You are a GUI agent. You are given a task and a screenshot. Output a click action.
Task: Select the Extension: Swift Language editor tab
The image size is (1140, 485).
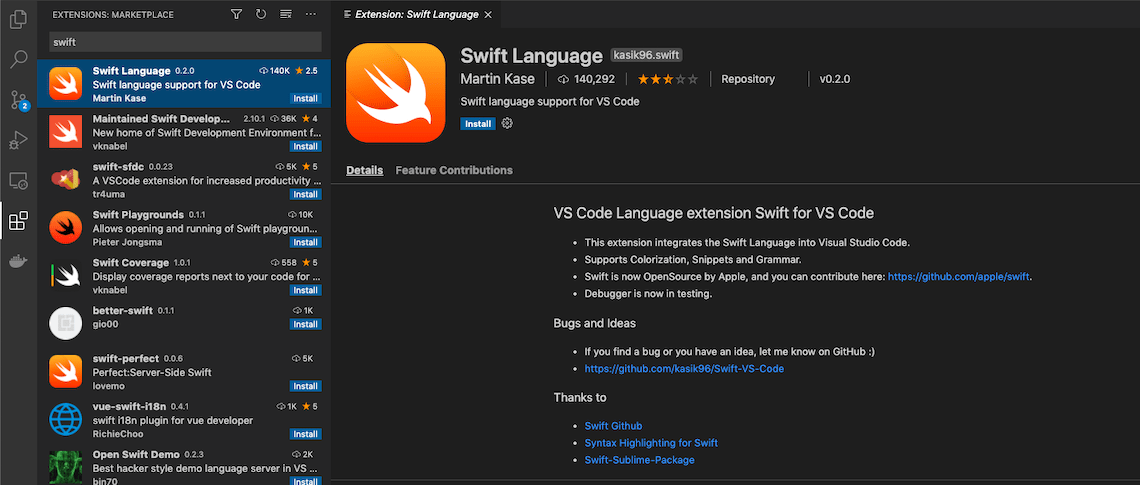pyautogui.click(x=417, y=15)
